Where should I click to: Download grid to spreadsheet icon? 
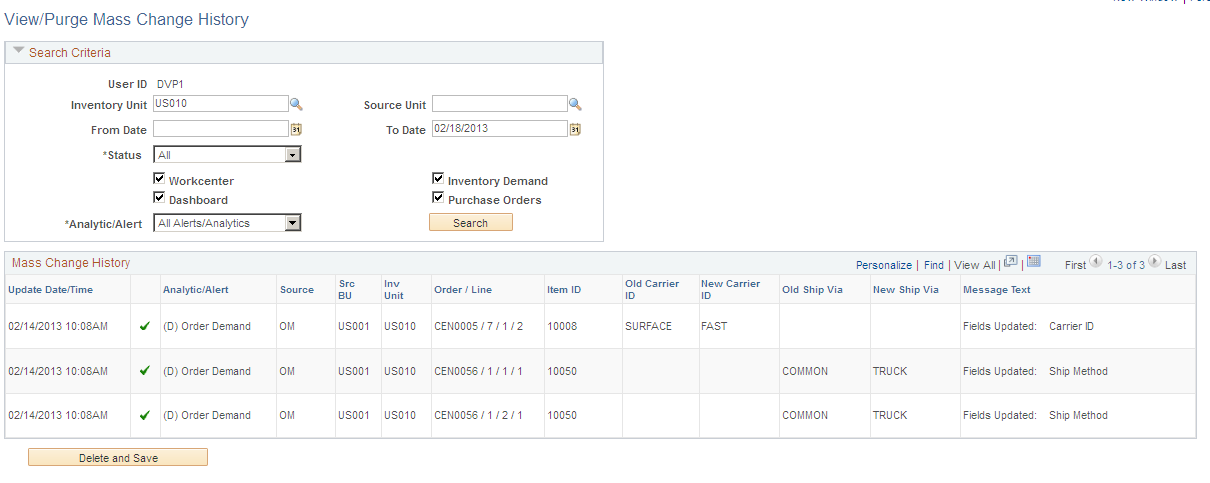pyautogui.click(x=1034, y=262)
